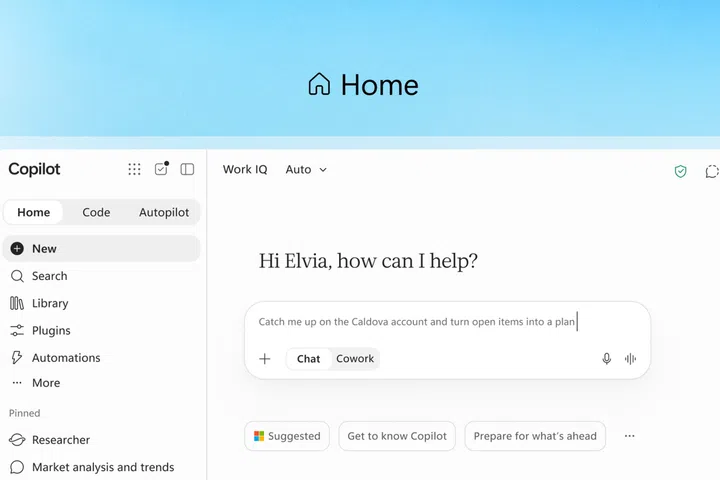
Task: Switch to the Home tab
Action: tap(34, 212)
